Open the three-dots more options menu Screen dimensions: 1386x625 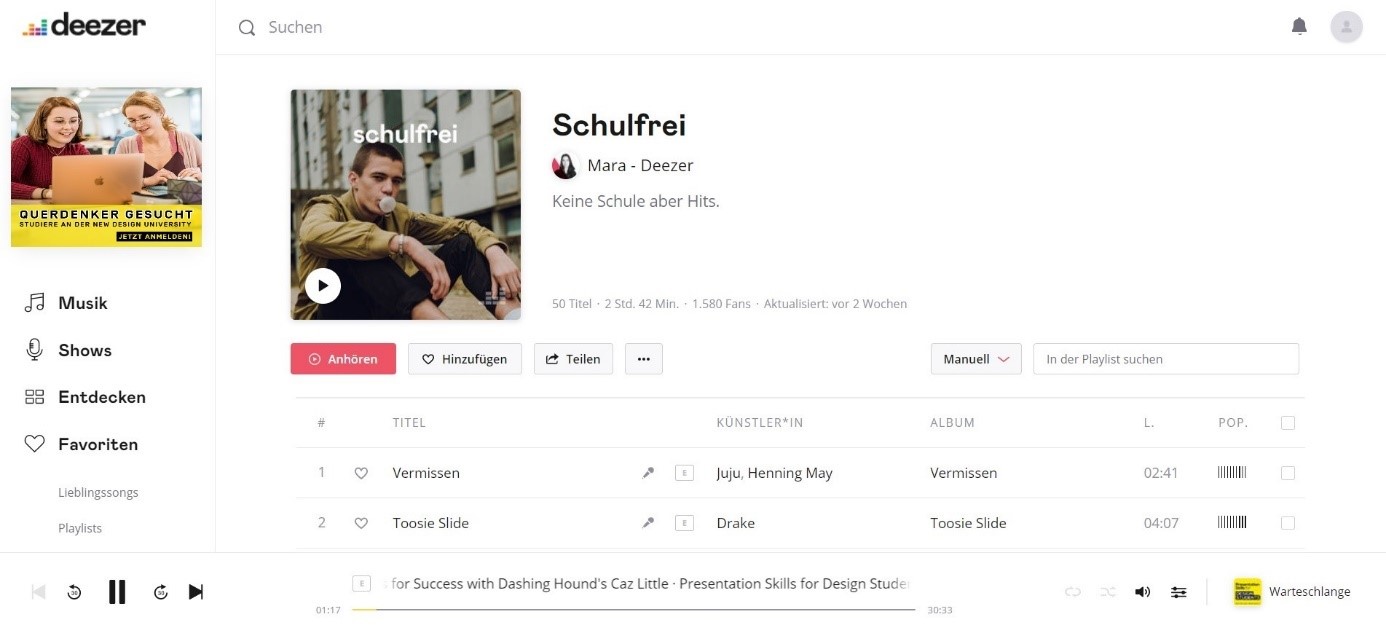pyautogui.click(x=643, y=359)
